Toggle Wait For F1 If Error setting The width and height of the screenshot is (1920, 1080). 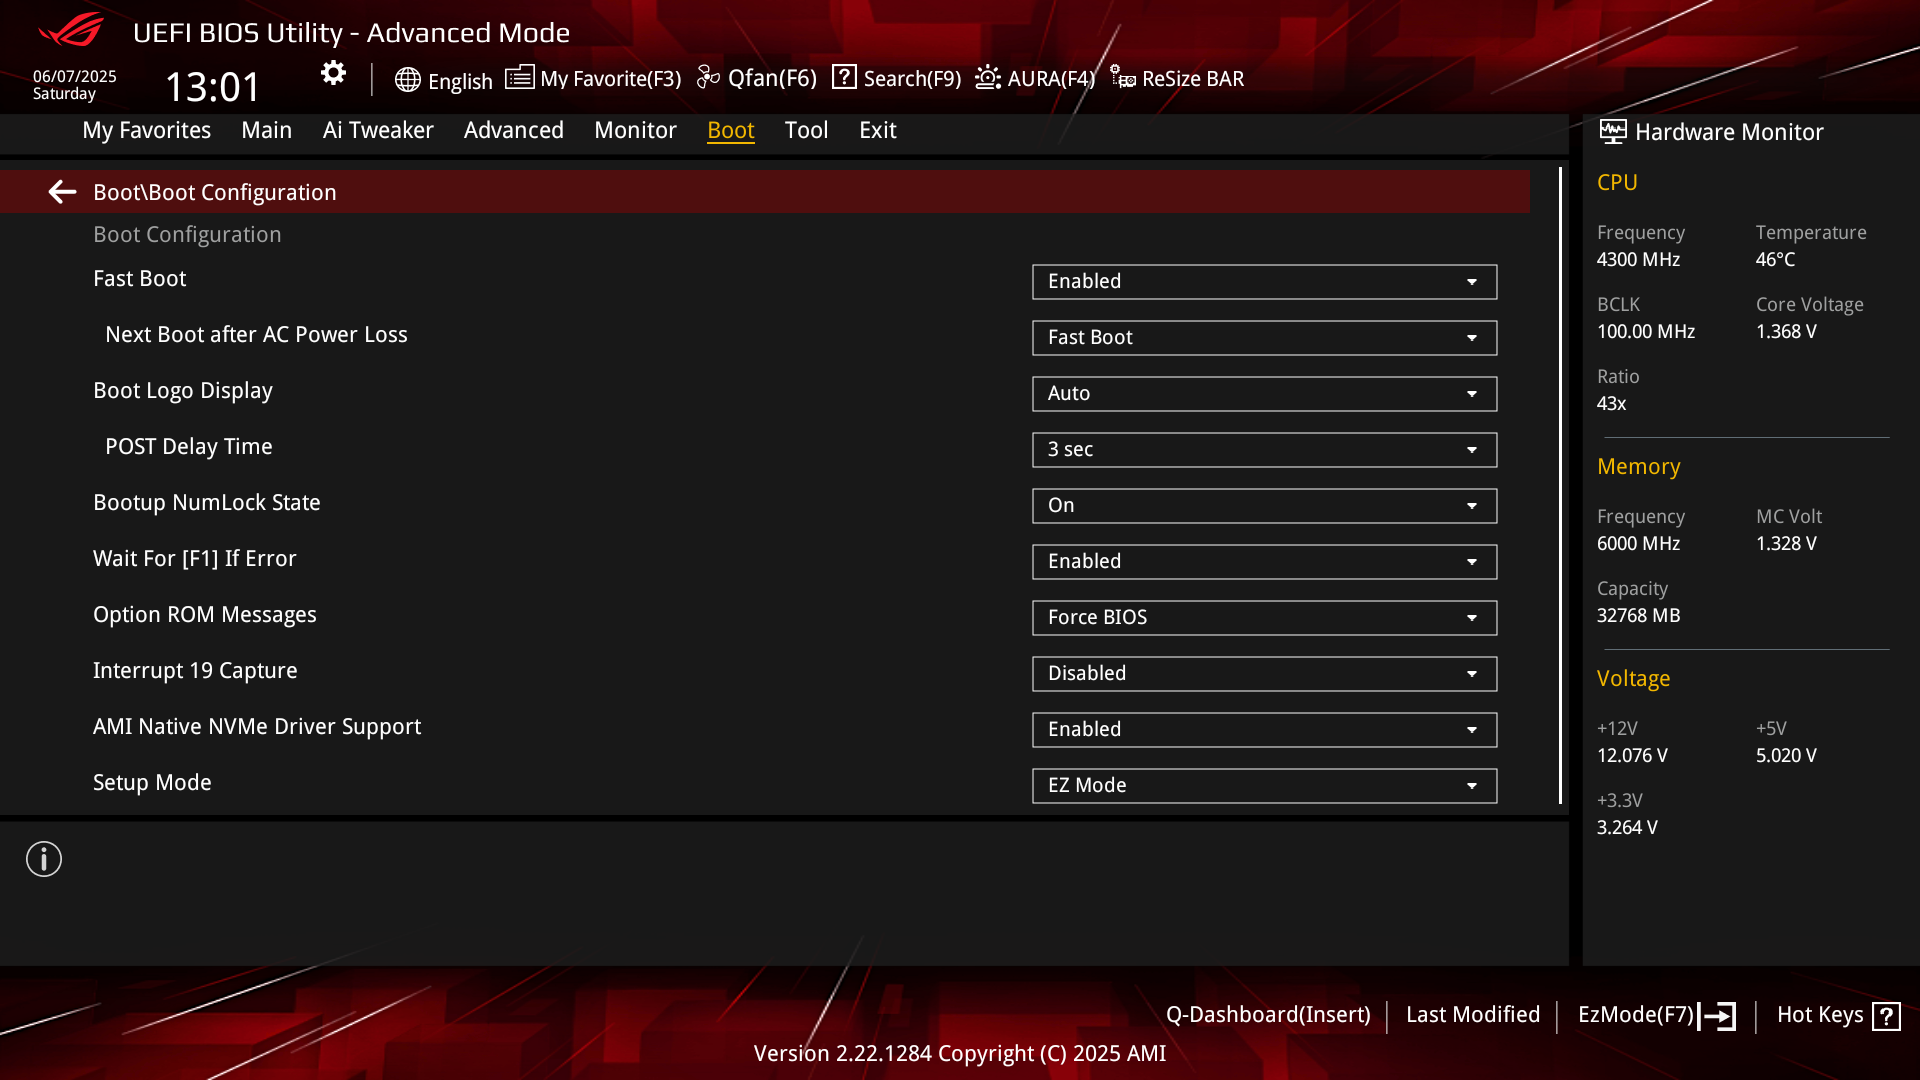coord(1264,562)
